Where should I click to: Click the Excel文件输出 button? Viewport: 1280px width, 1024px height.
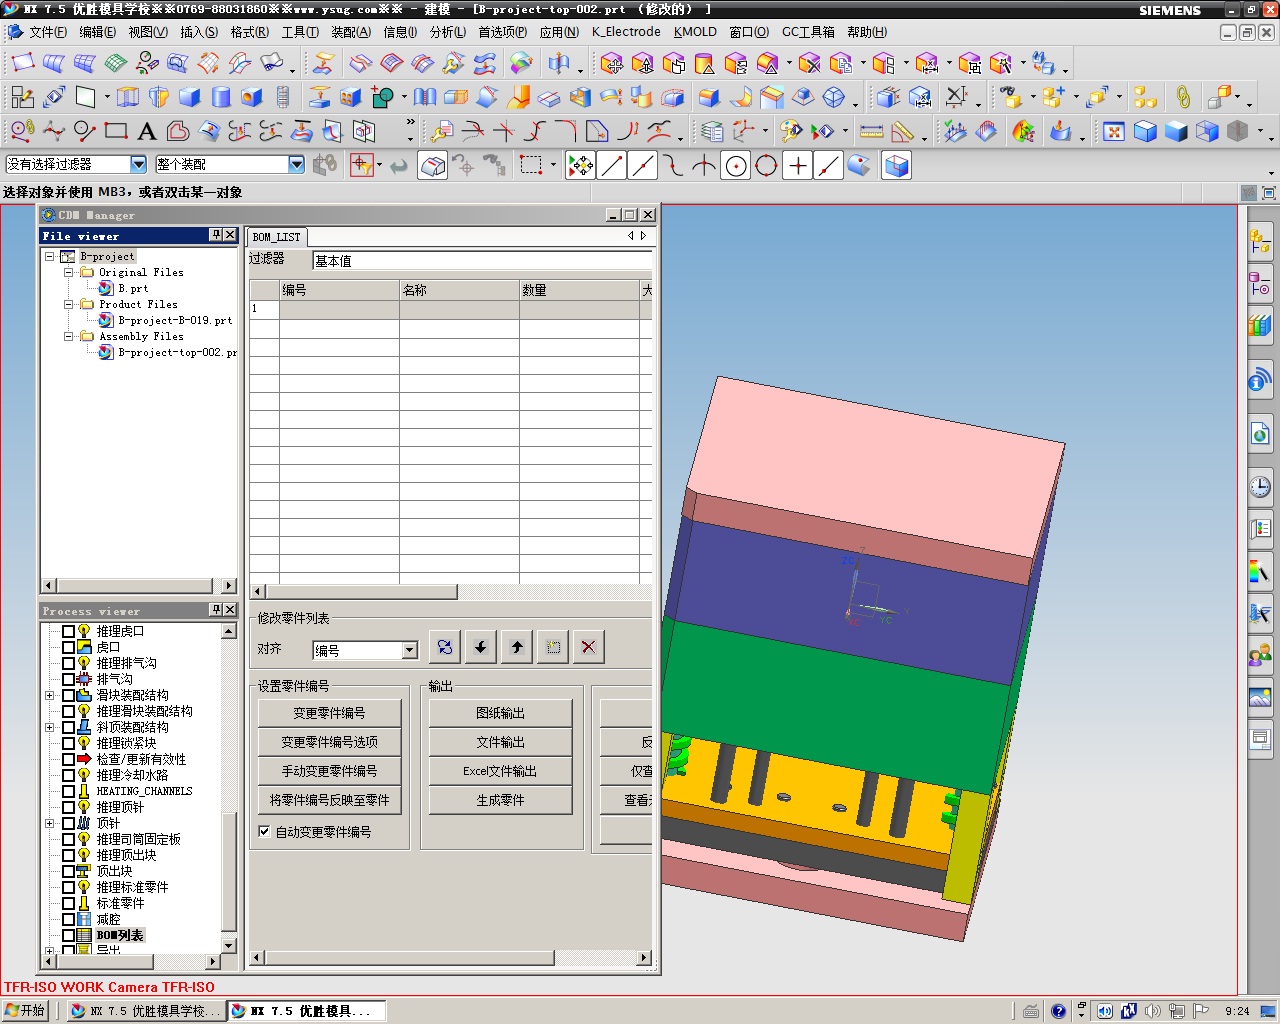pyautogui.click(x=500, y=771)
